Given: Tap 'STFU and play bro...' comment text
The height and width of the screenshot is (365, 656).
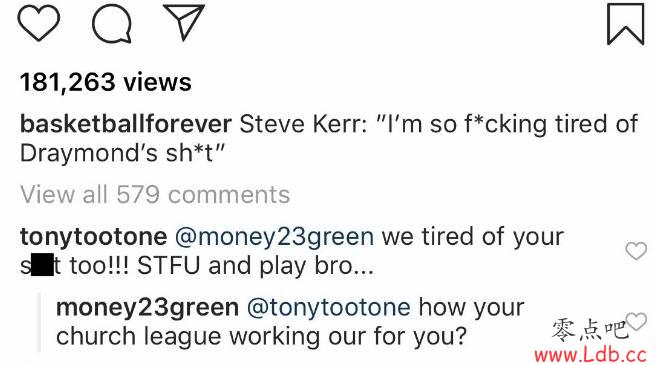Looking at the screenshot, I should click(x=255, y=266).
